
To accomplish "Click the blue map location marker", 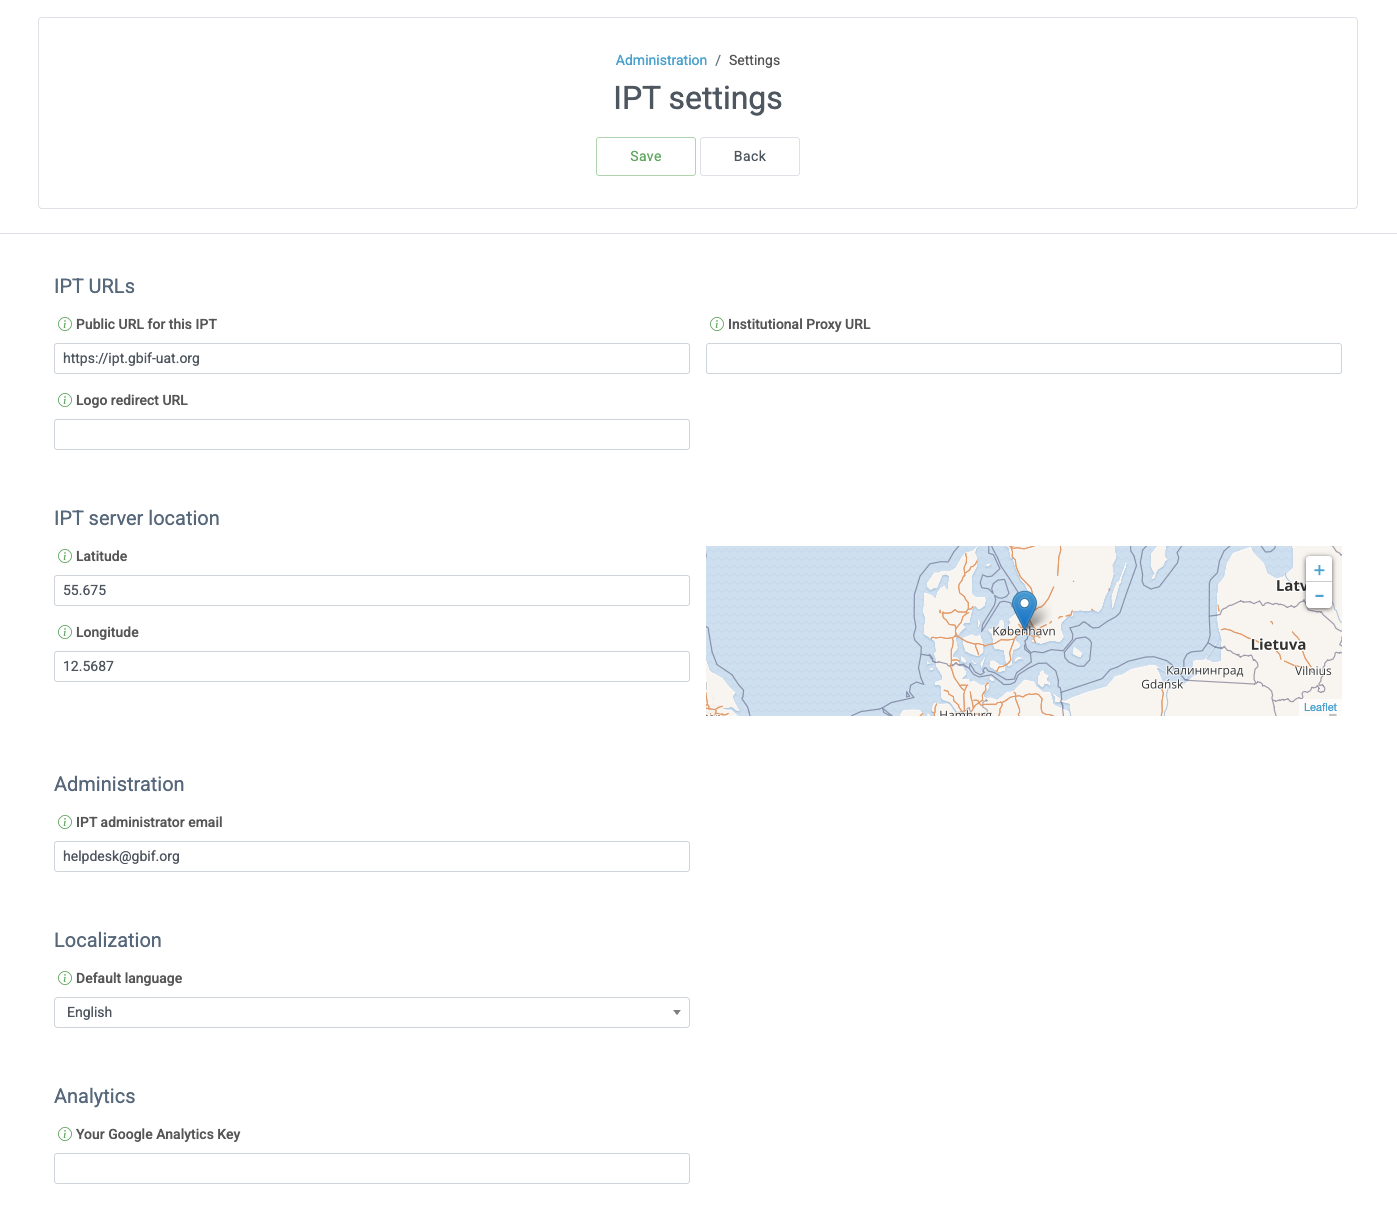I will tap(1024, 608).
